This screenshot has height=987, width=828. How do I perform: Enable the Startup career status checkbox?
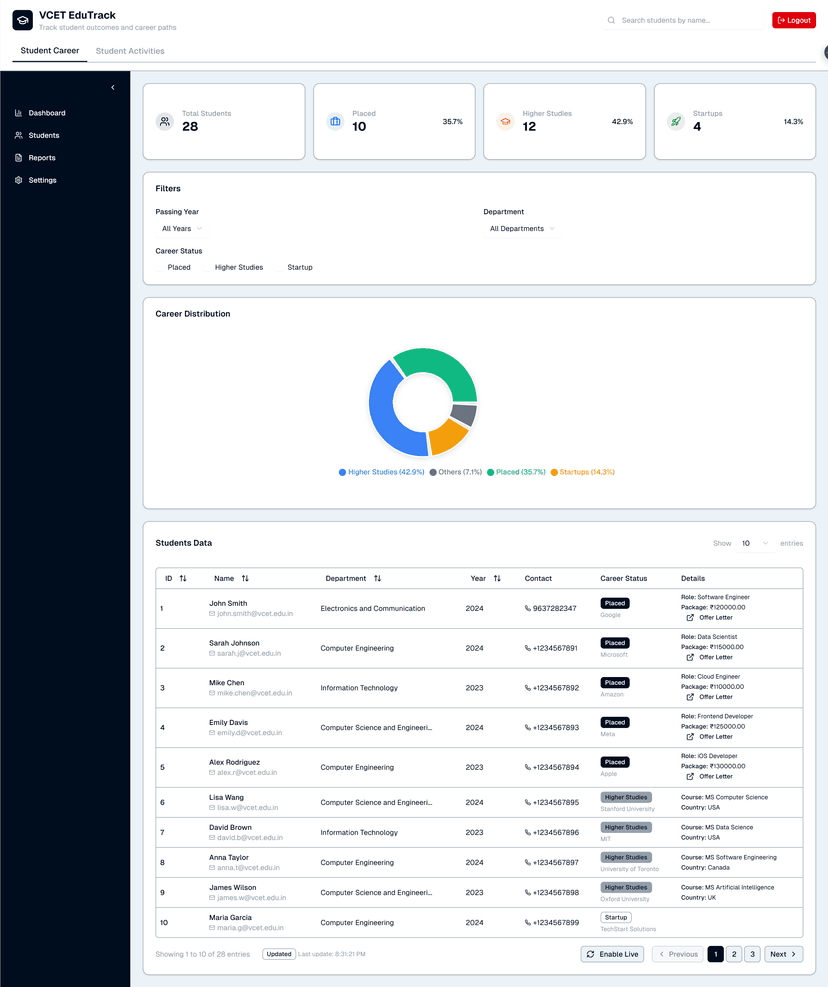[x=280, y=268]
